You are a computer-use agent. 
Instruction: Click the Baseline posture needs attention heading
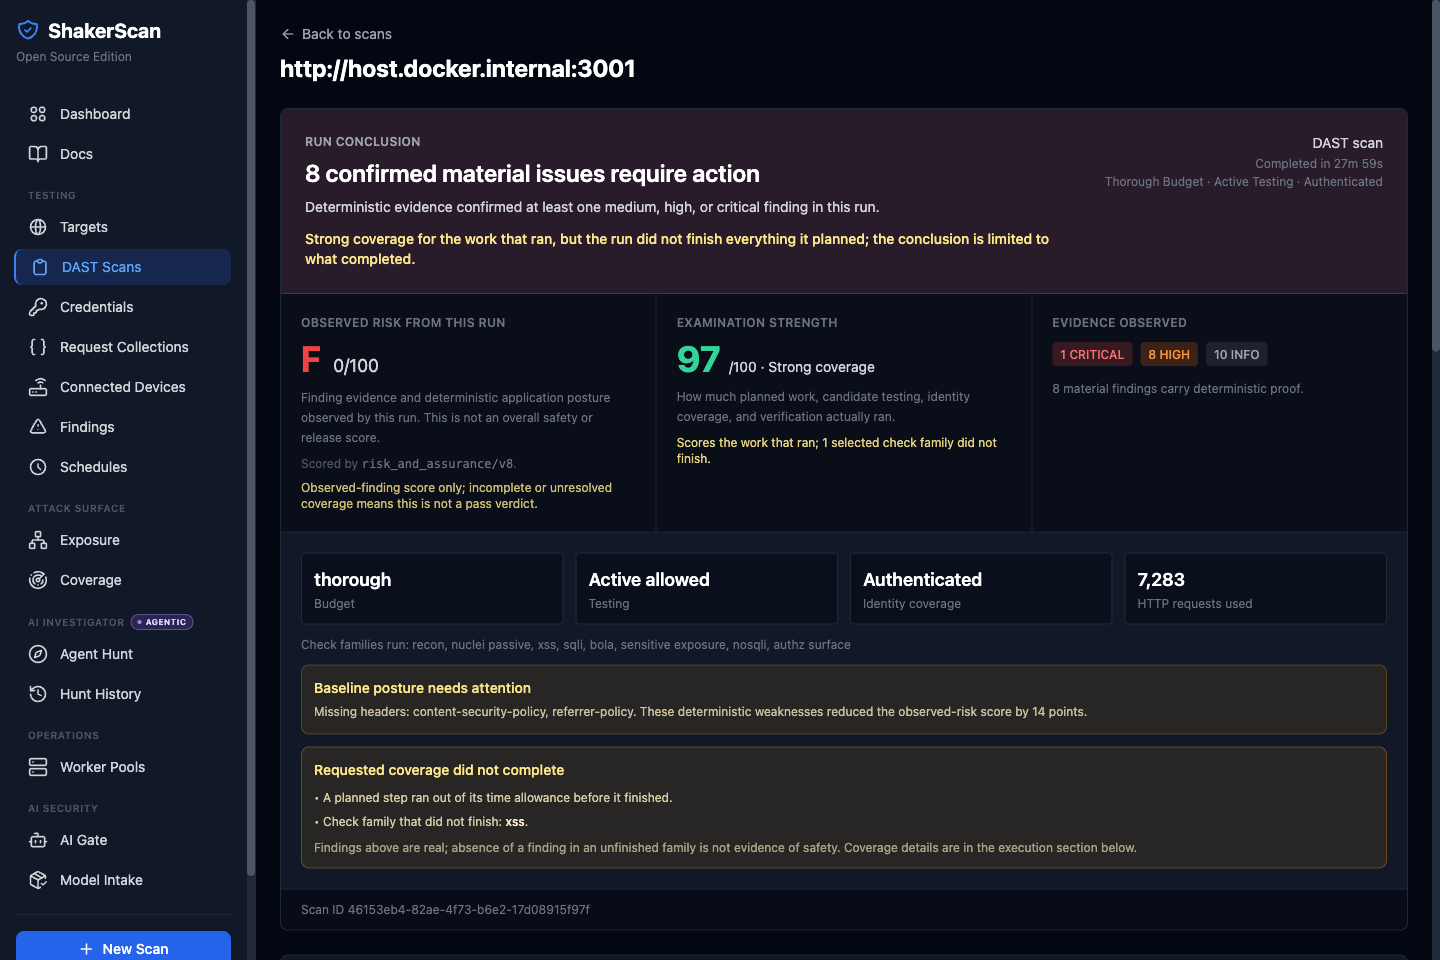422,688
